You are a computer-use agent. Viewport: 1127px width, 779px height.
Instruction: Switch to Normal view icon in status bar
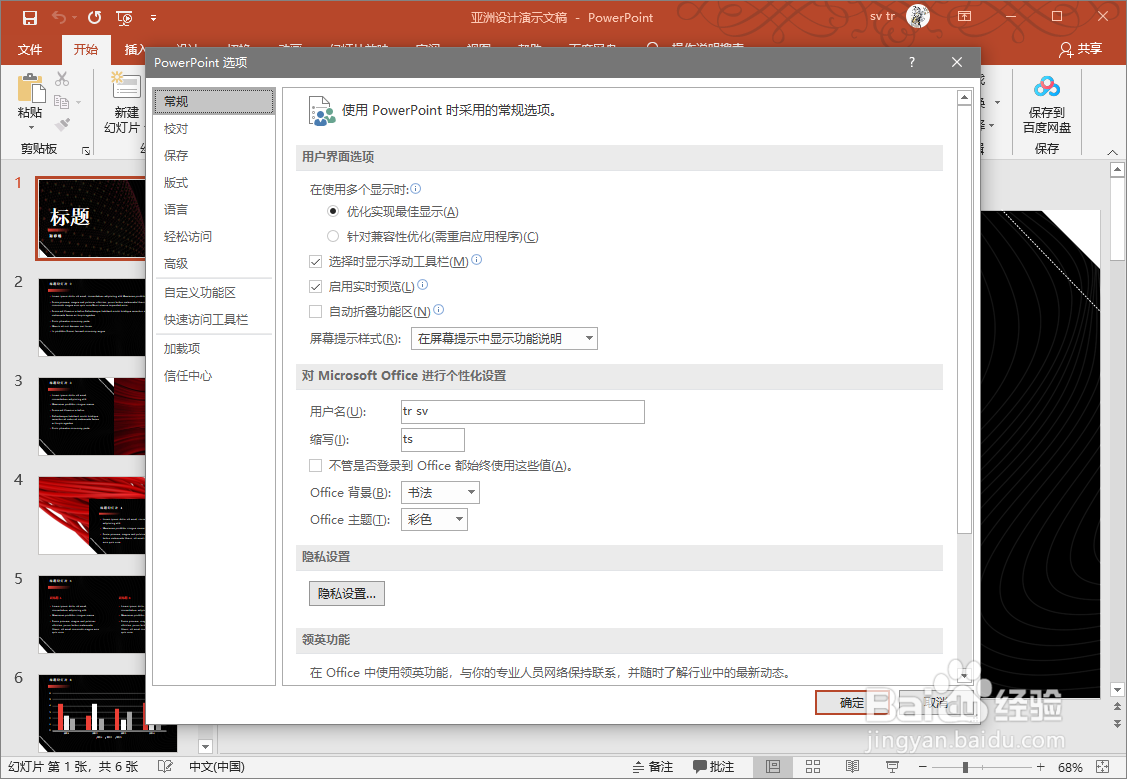pos(773,767)
